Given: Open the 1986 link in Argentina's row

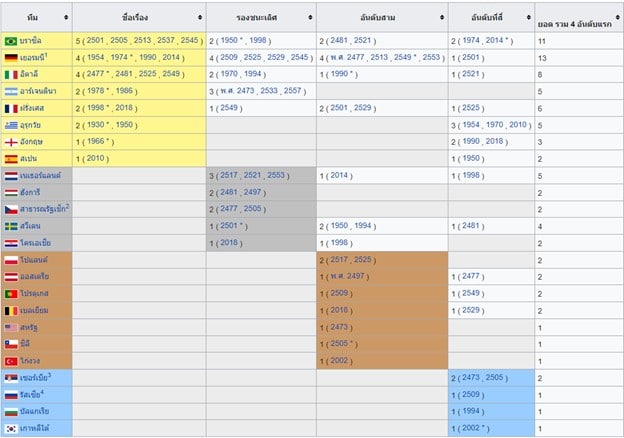Looking at the screenshot, I should (124, 91).
